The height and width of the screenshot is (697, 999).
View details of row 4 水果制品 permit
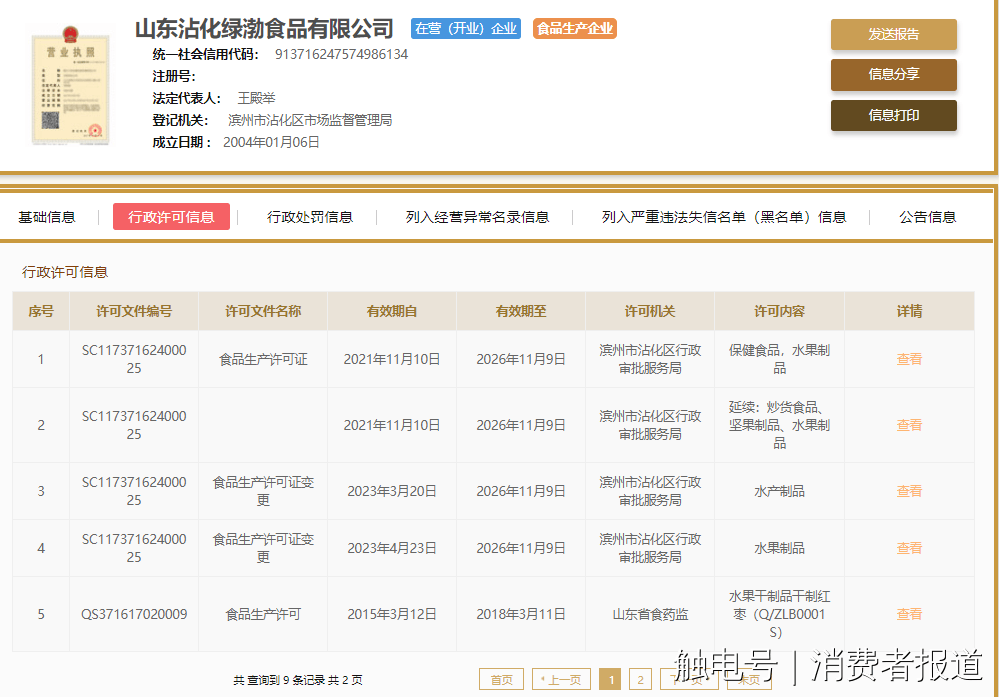(909, 548)
